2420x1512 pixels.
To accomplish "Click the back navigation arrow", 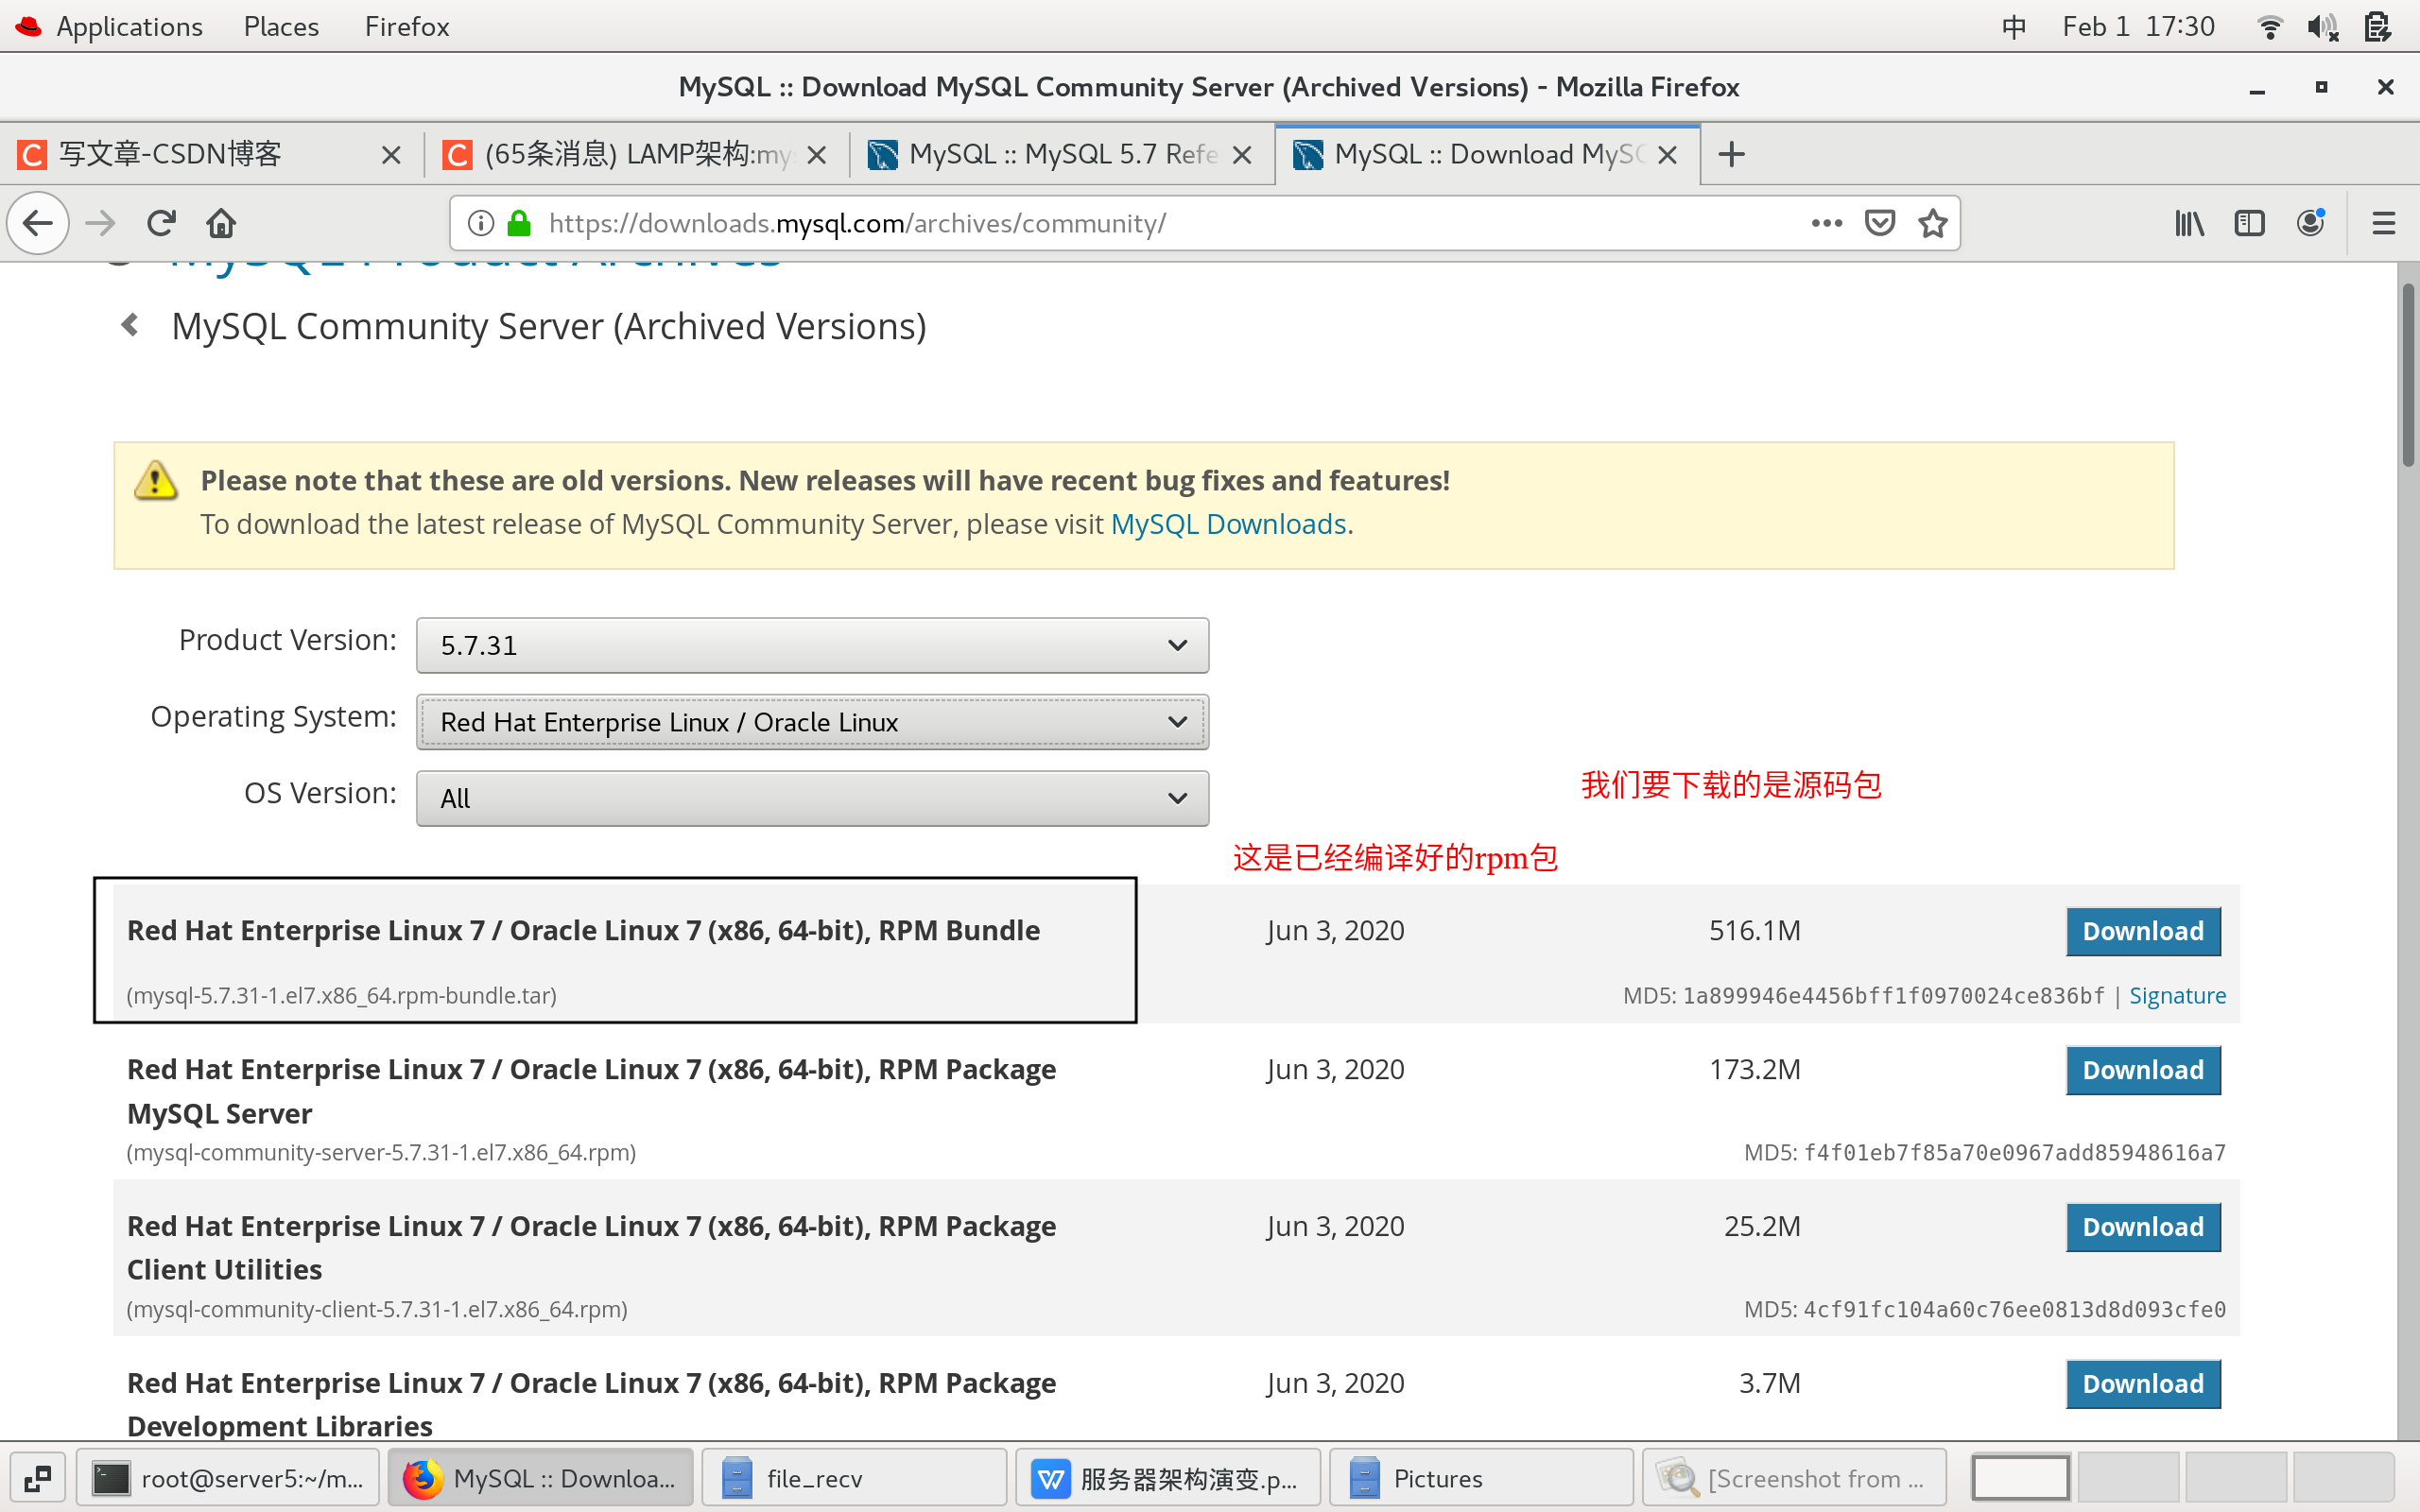I will coord(38,223).
